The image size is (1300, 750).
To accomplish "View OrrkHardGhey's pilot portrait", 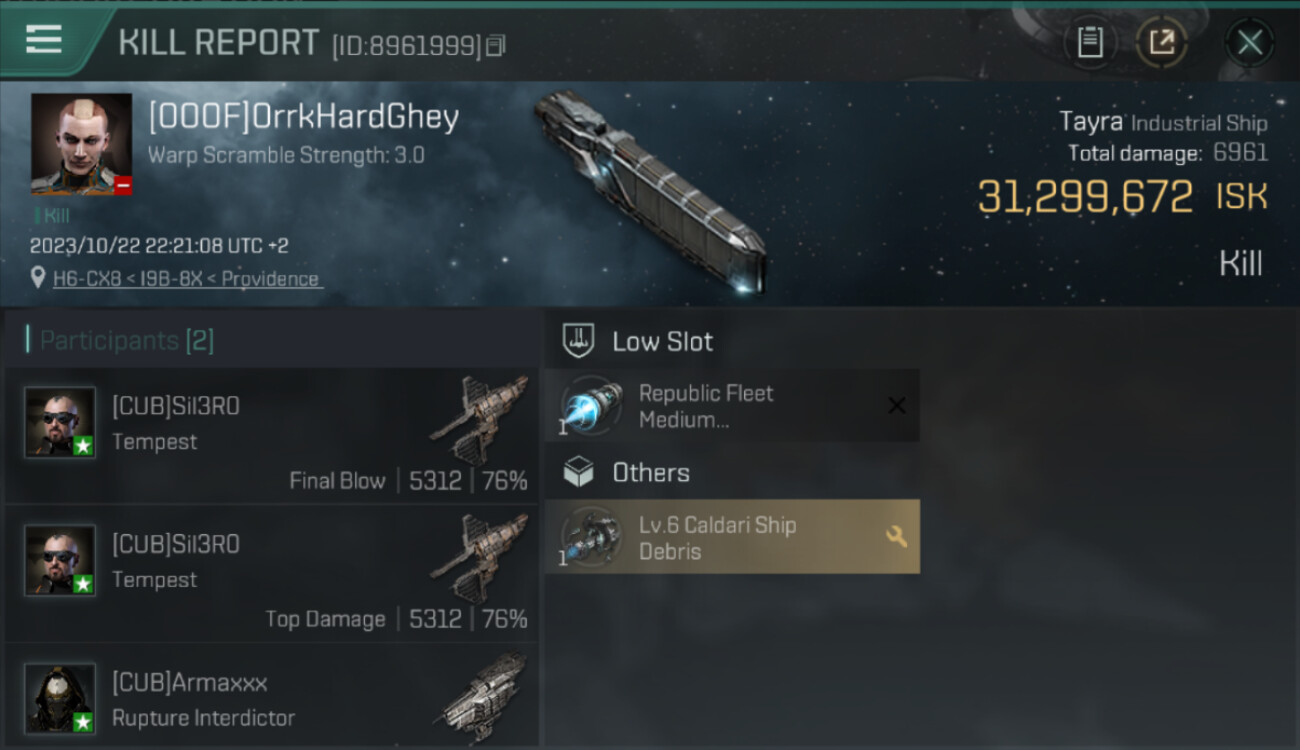I will point(81,144).
